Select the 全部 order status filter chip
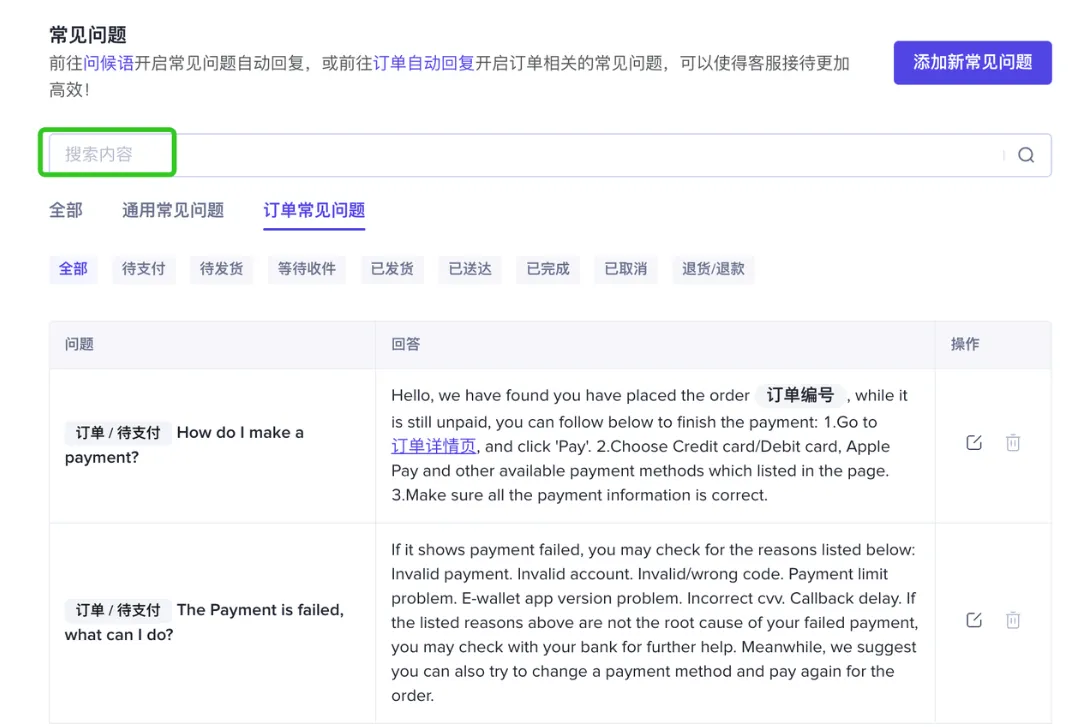 coord(73,269)
